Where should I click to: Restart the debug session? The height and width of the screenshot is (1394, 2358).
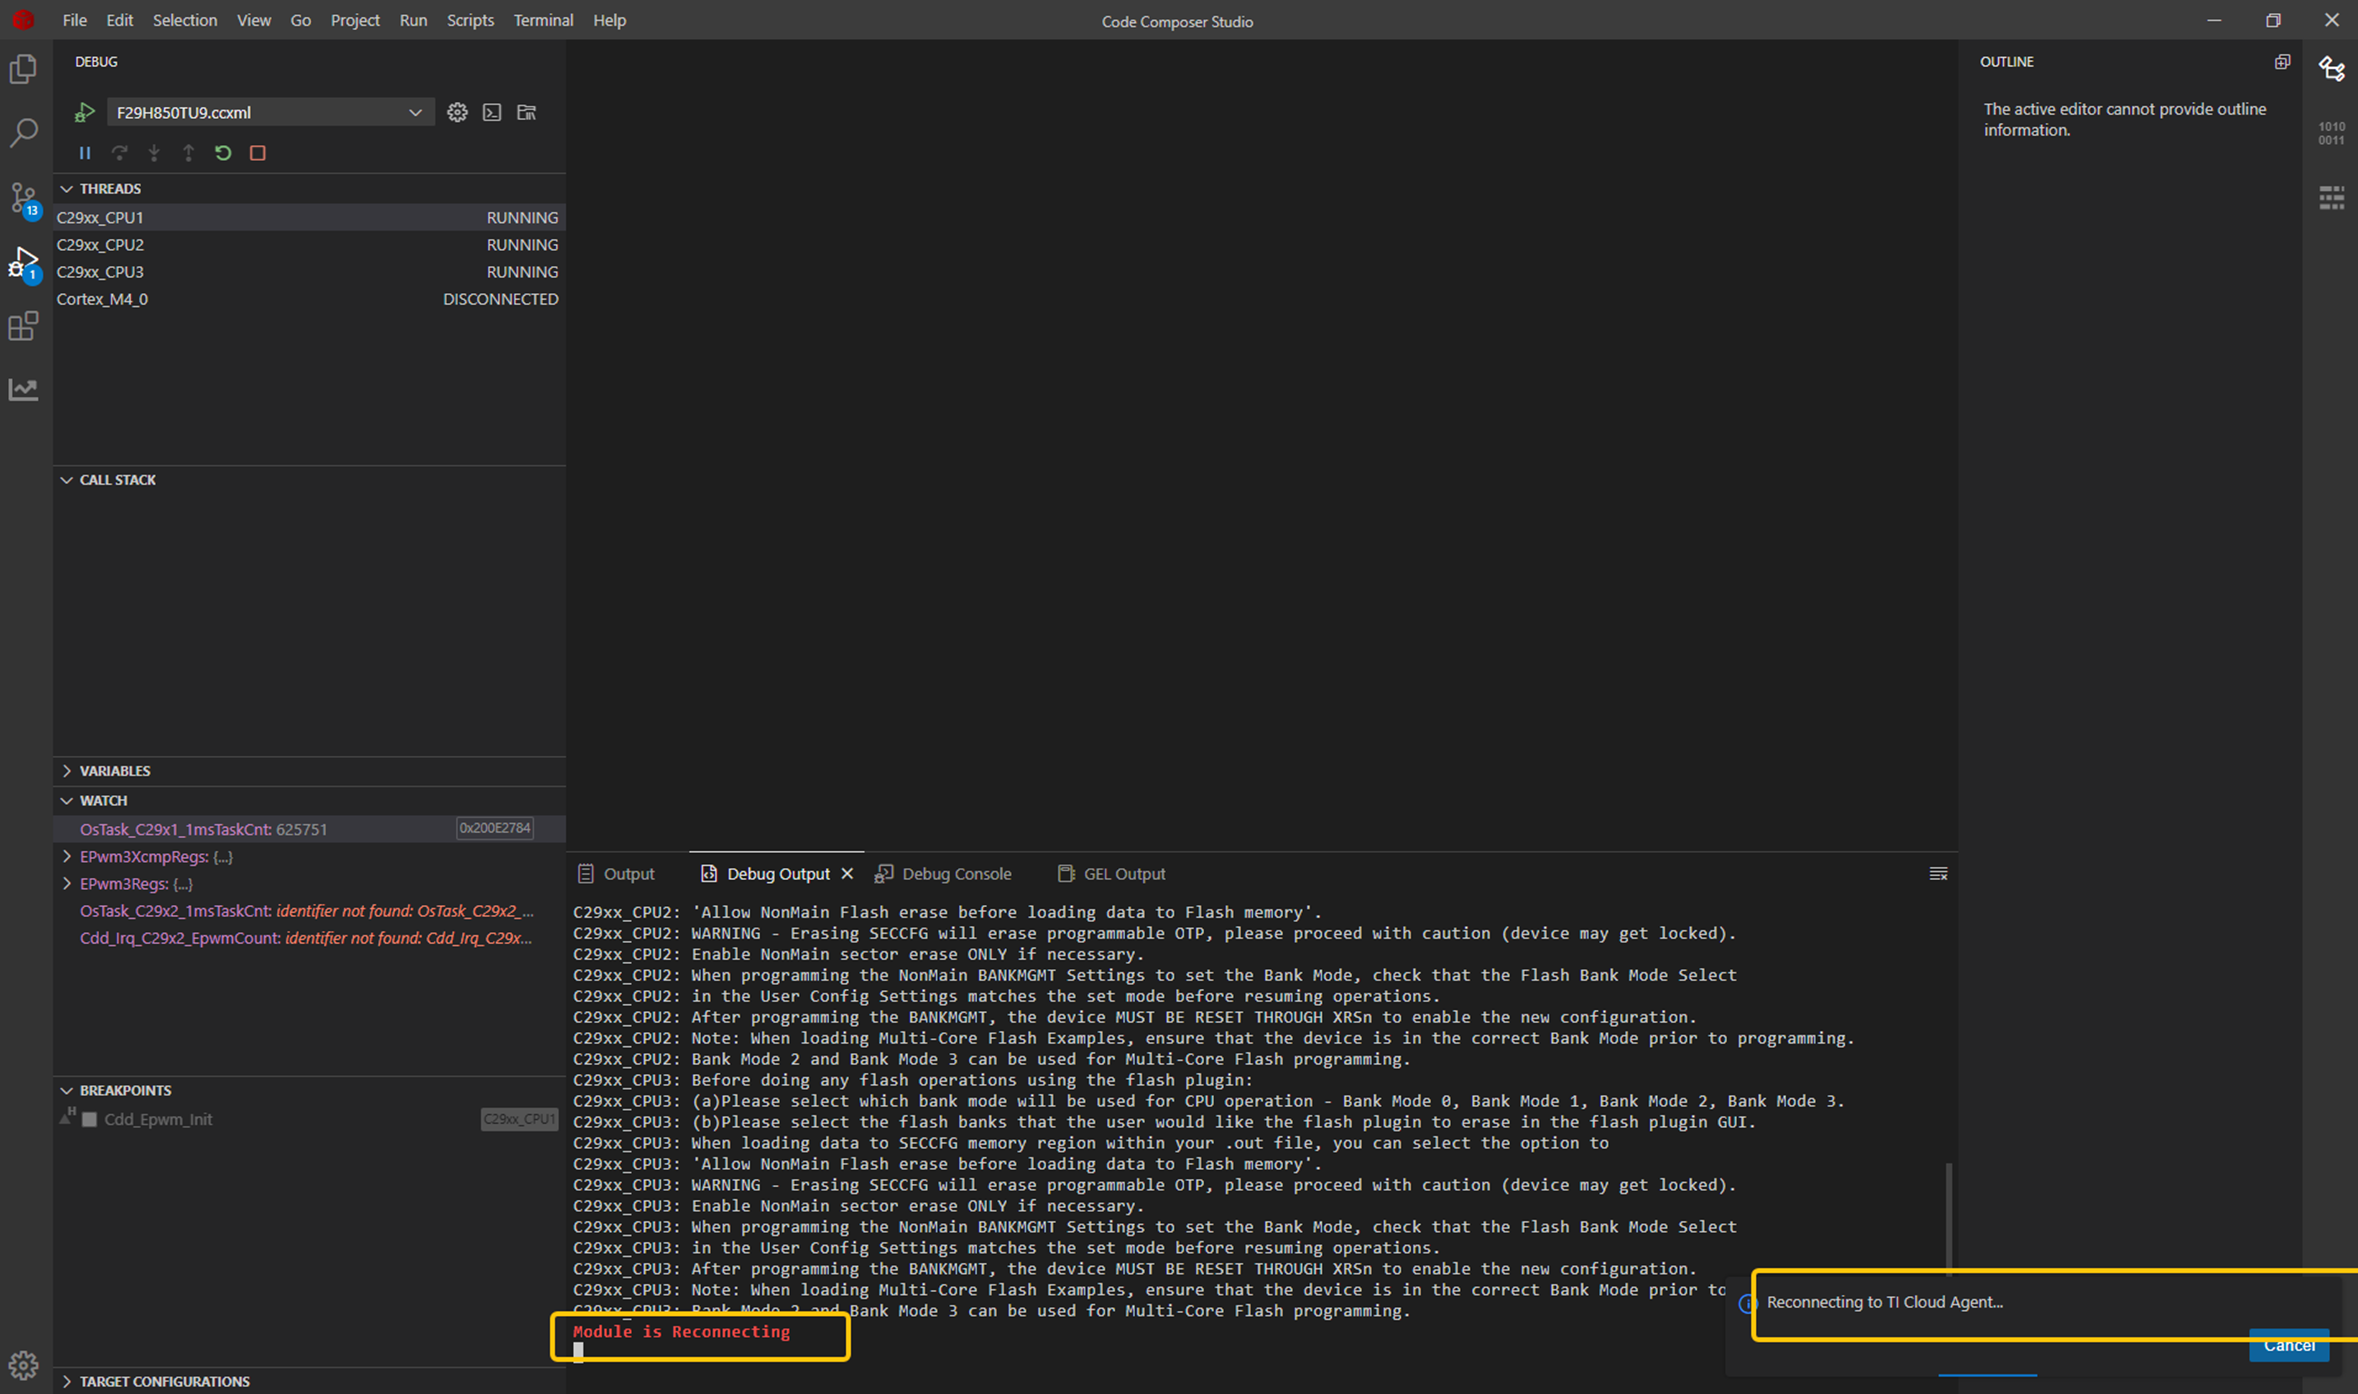223,153
